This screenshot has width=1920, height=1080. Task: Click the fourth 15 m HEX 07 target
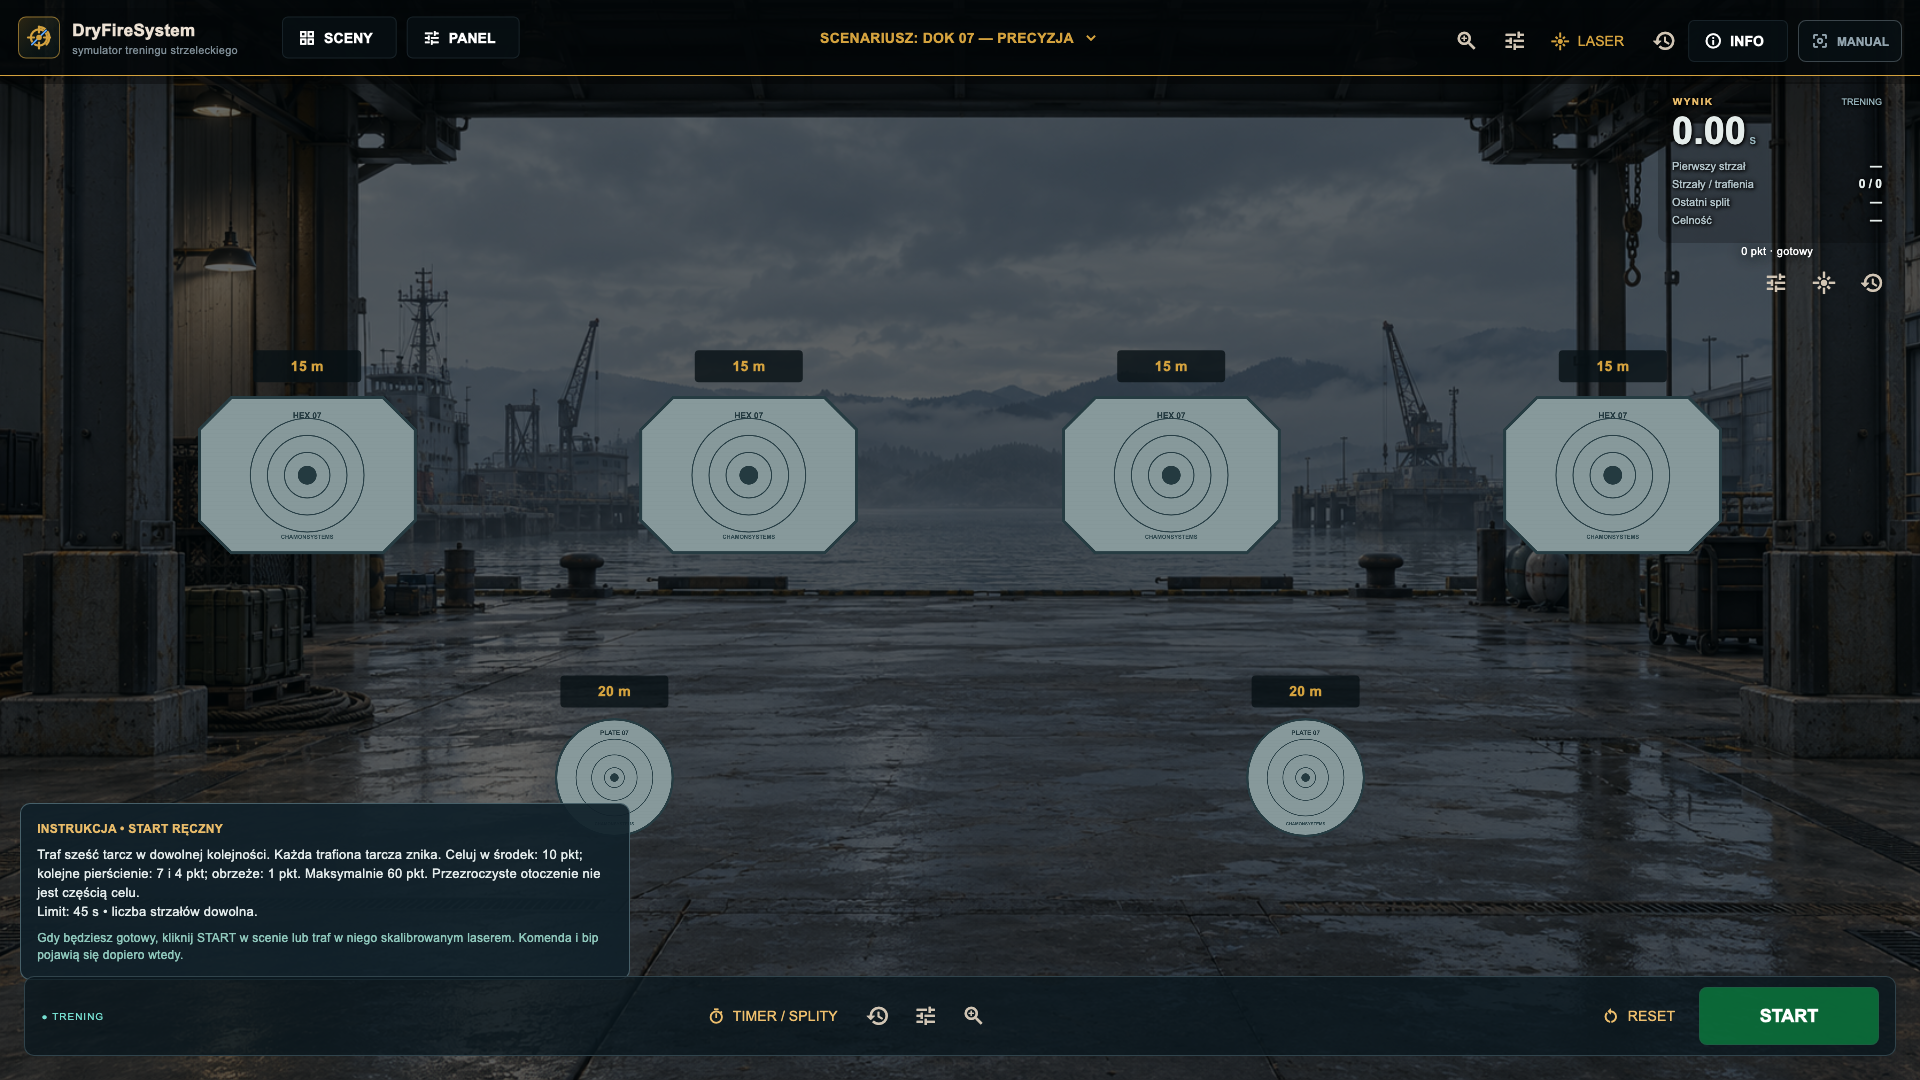click(x=1613, y=475)
